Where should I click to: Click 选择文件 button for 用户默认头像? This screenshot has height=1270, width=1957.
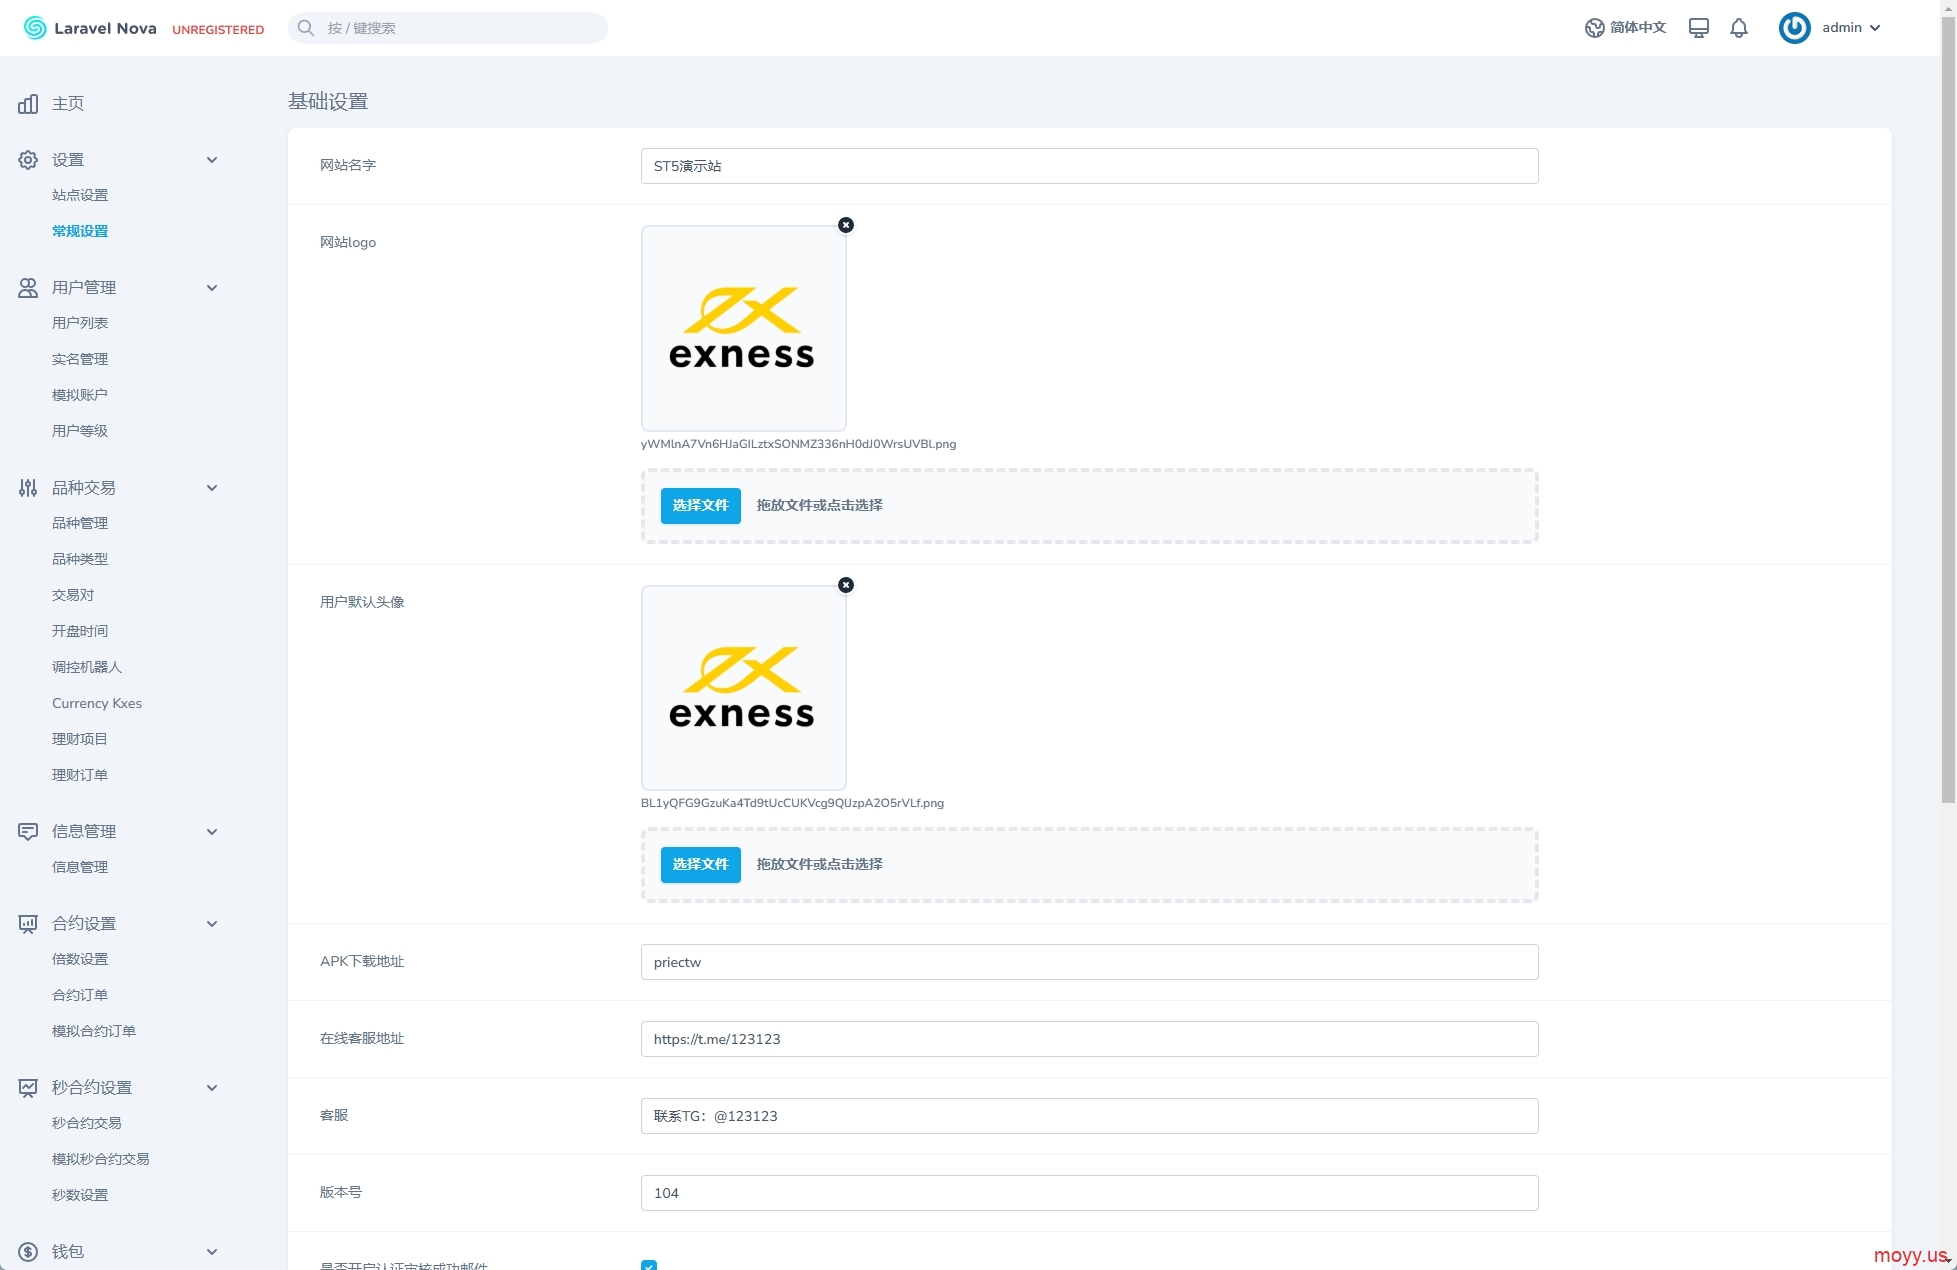[700, 864]
